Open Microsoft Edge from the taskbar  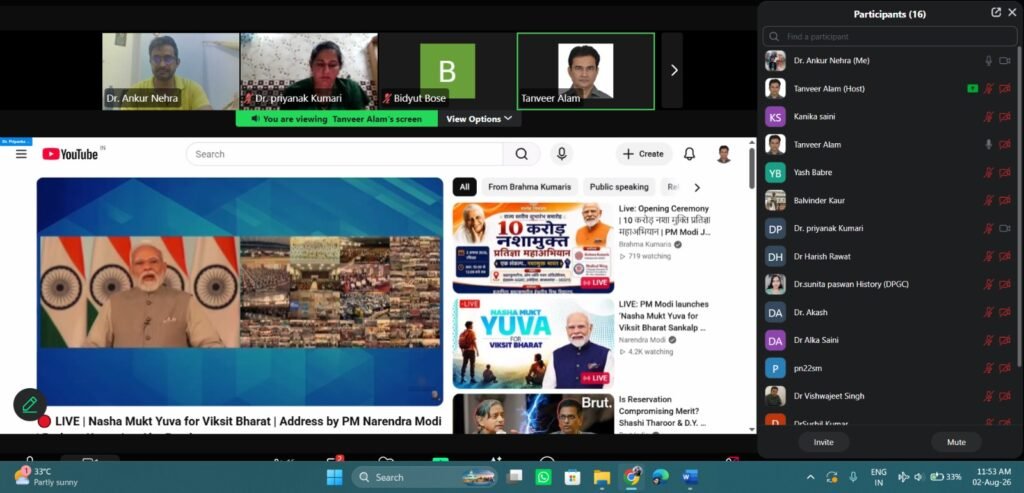660,477
